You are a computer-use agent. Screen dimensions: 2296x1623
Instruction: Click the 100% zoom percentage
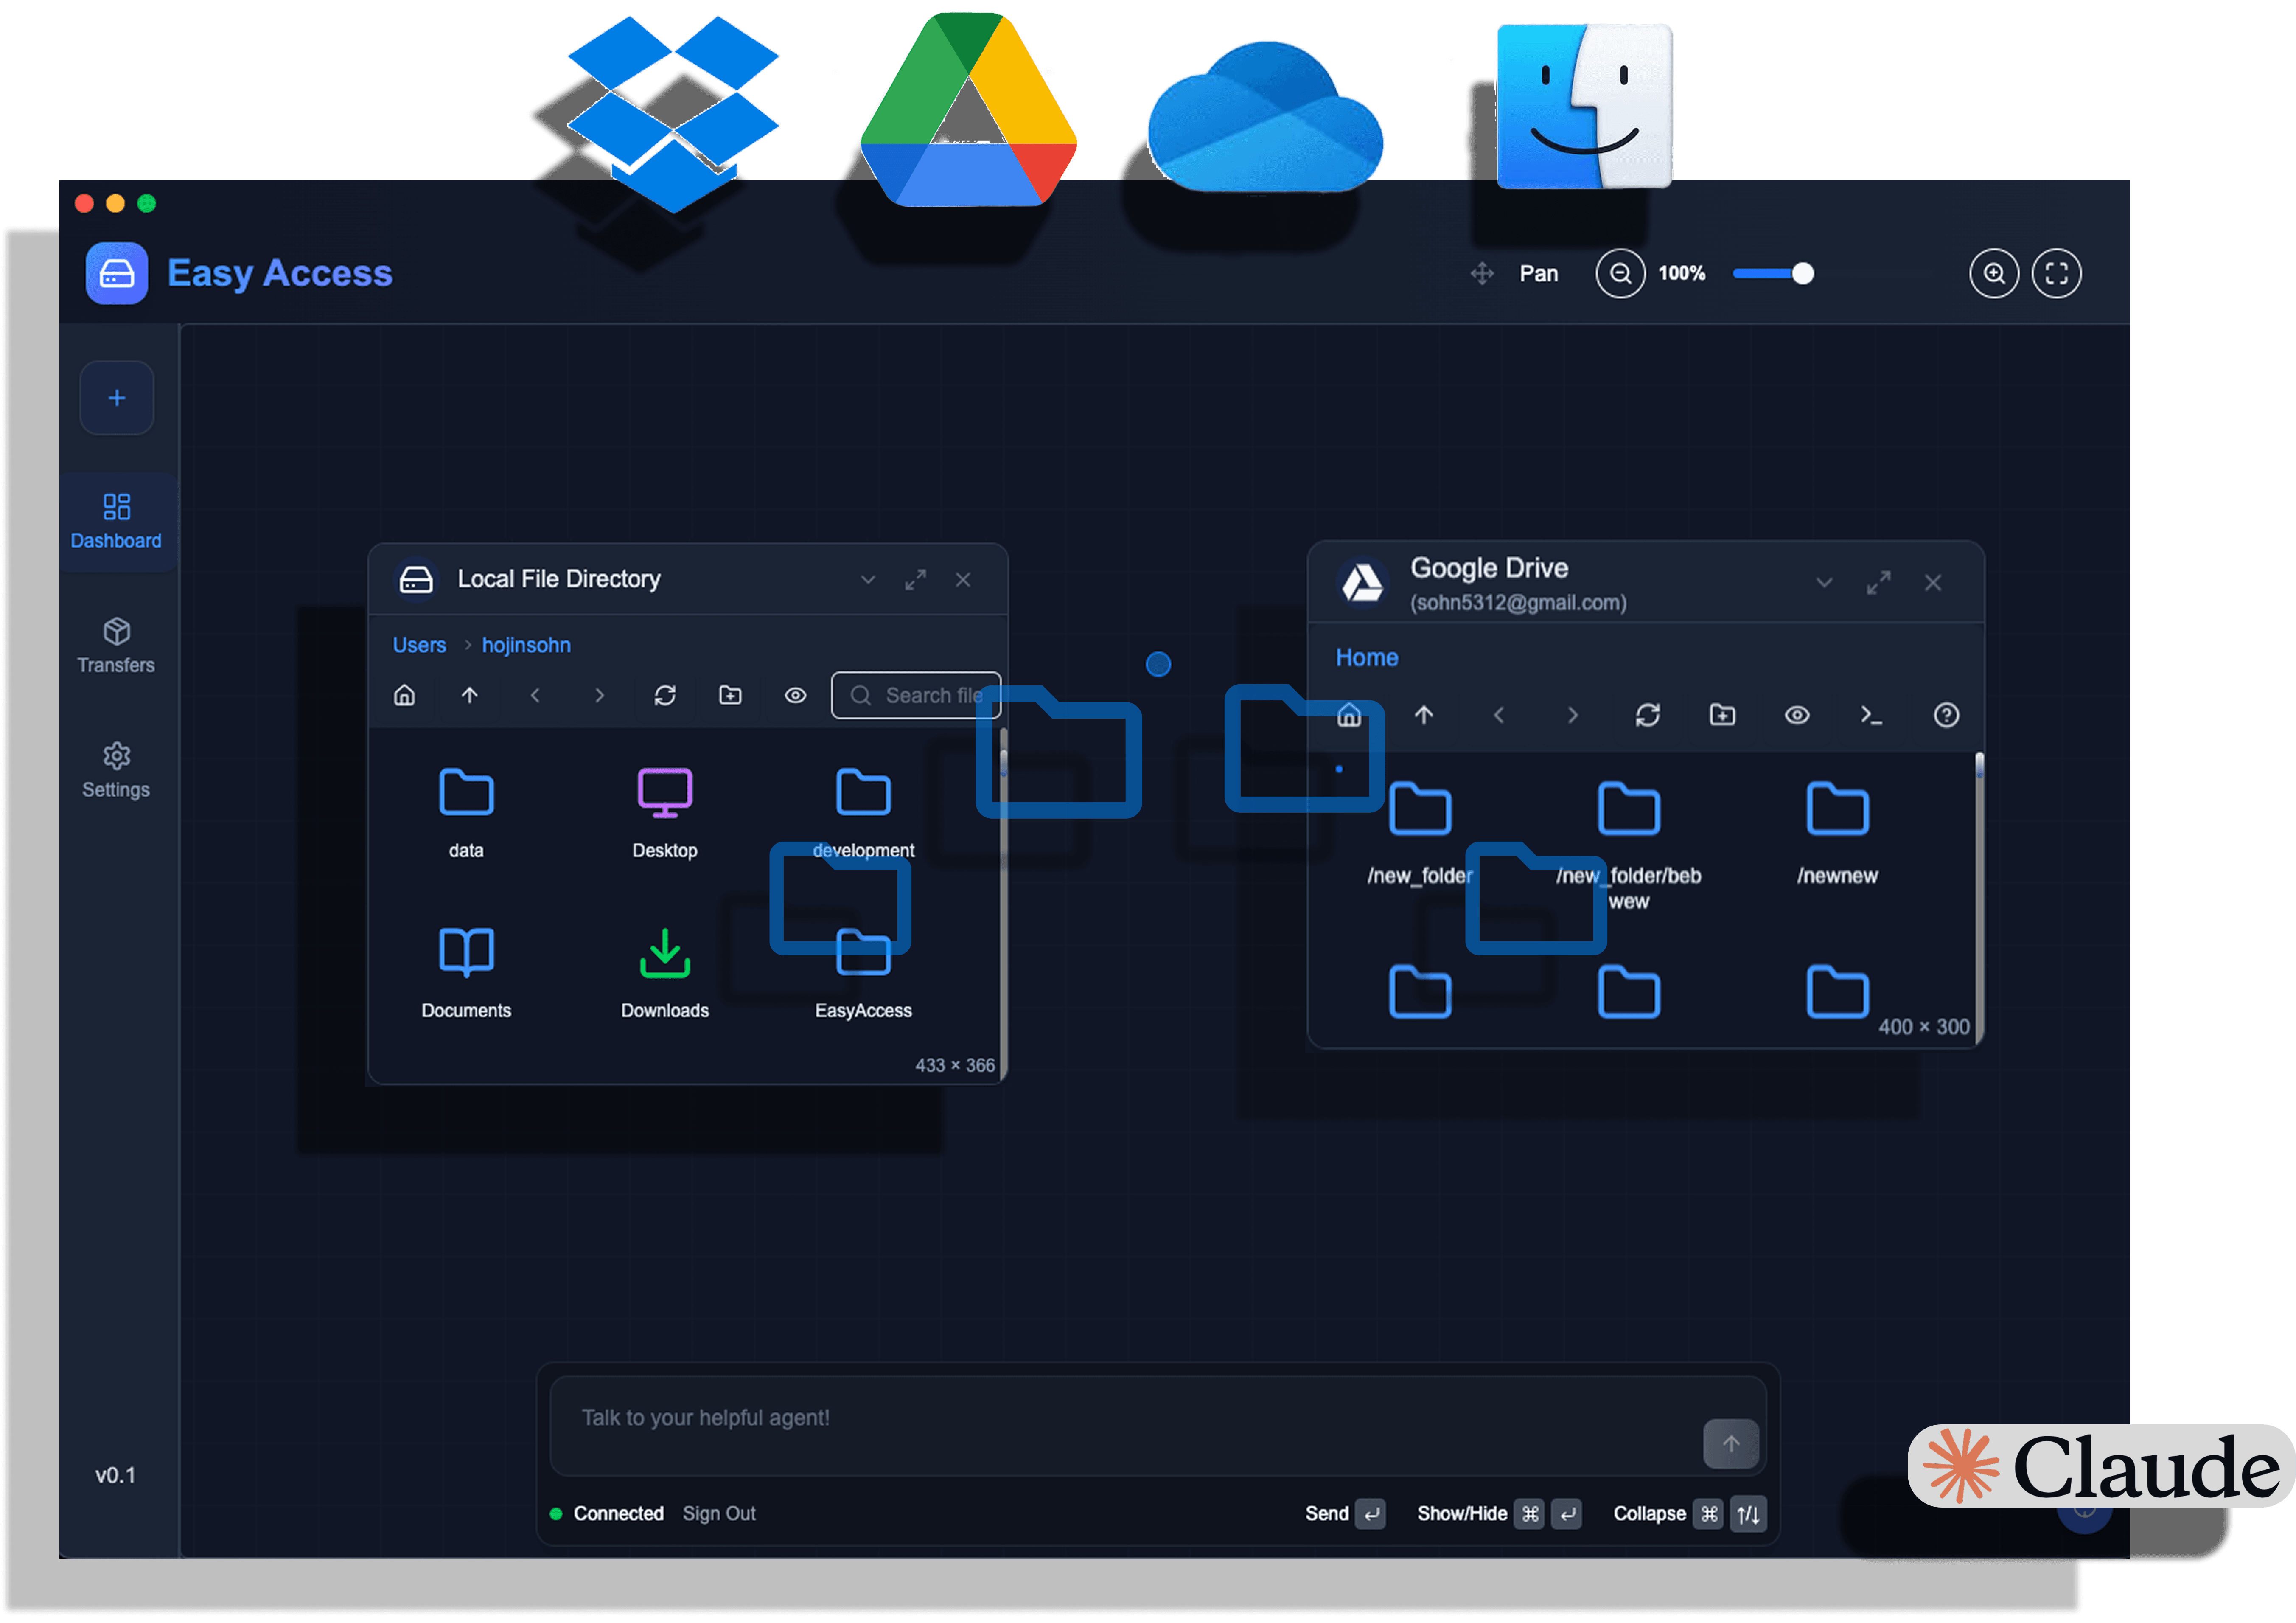pos(1682,273)
